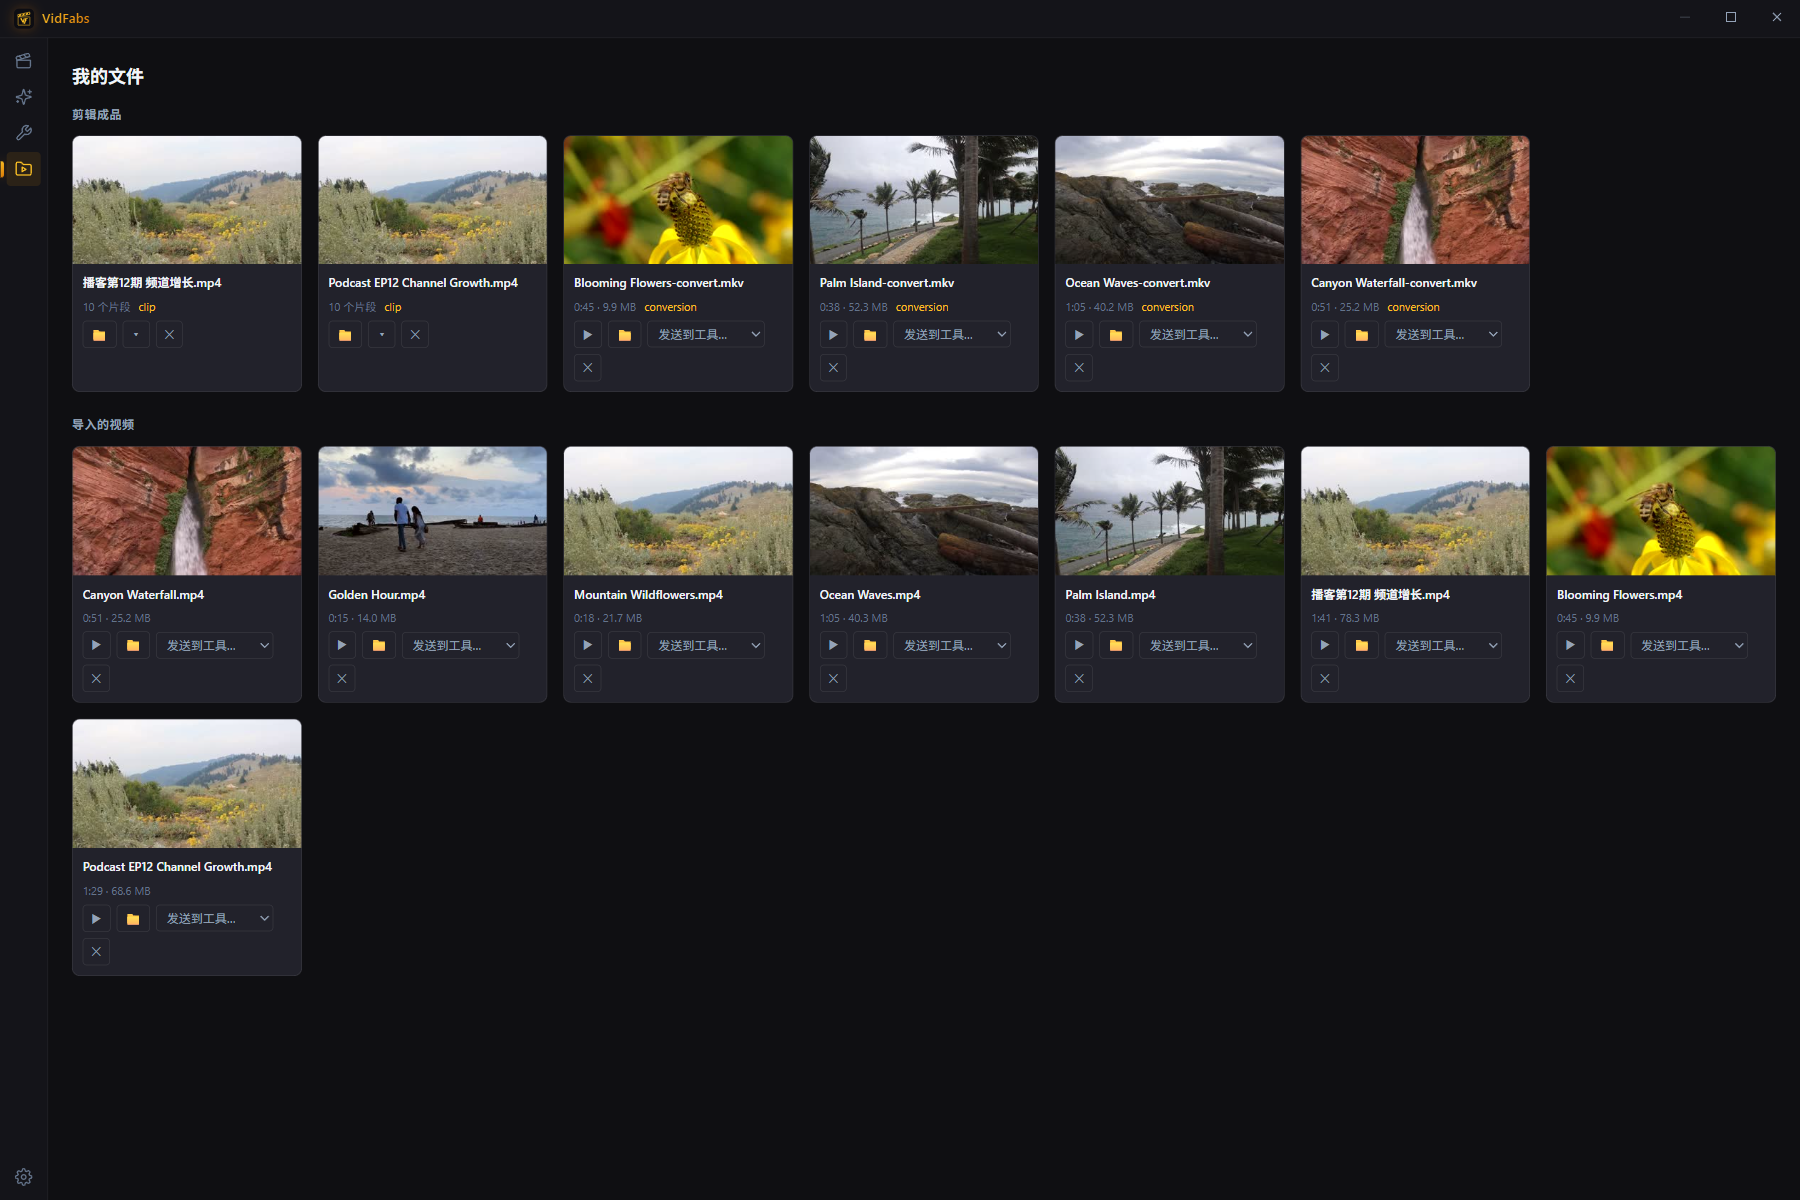1800x1200 pixels.
Task: Open the wrench toolbox sidebar icon
Action: pos(24,133)
